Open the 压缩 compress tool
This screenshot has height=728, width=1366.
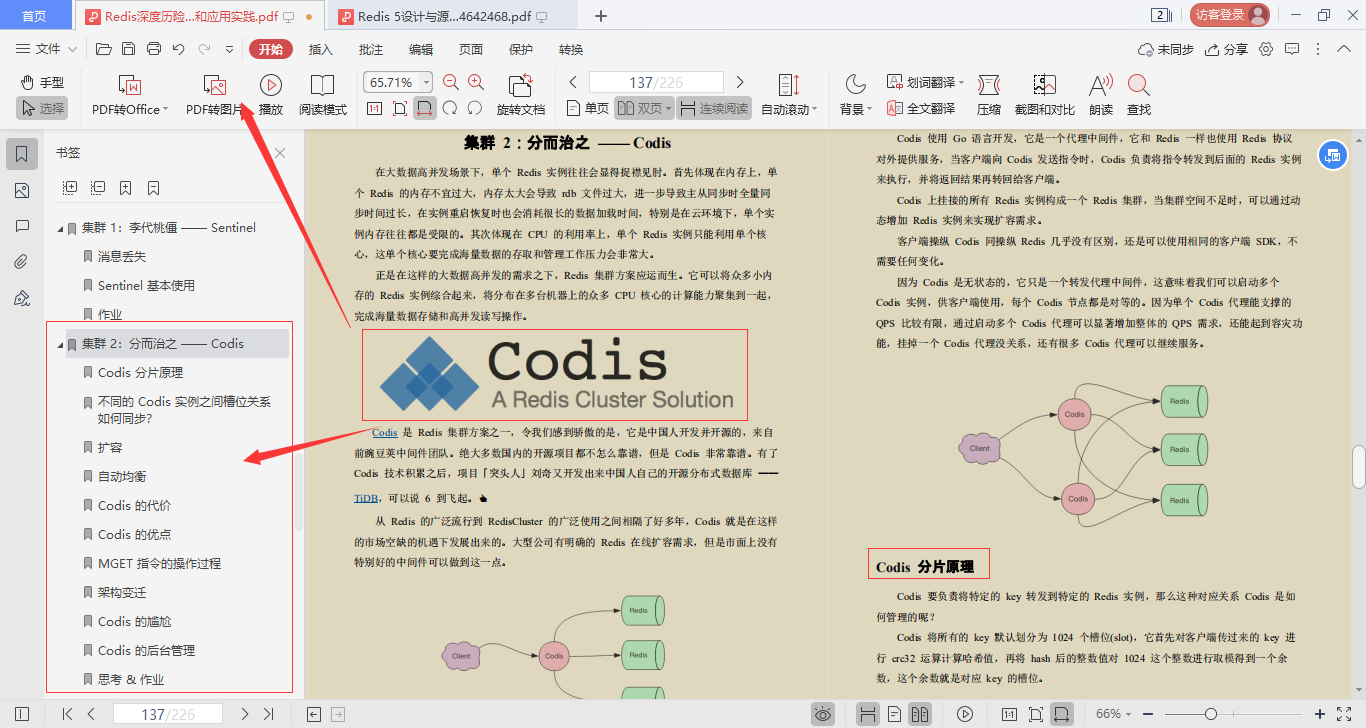989,96
